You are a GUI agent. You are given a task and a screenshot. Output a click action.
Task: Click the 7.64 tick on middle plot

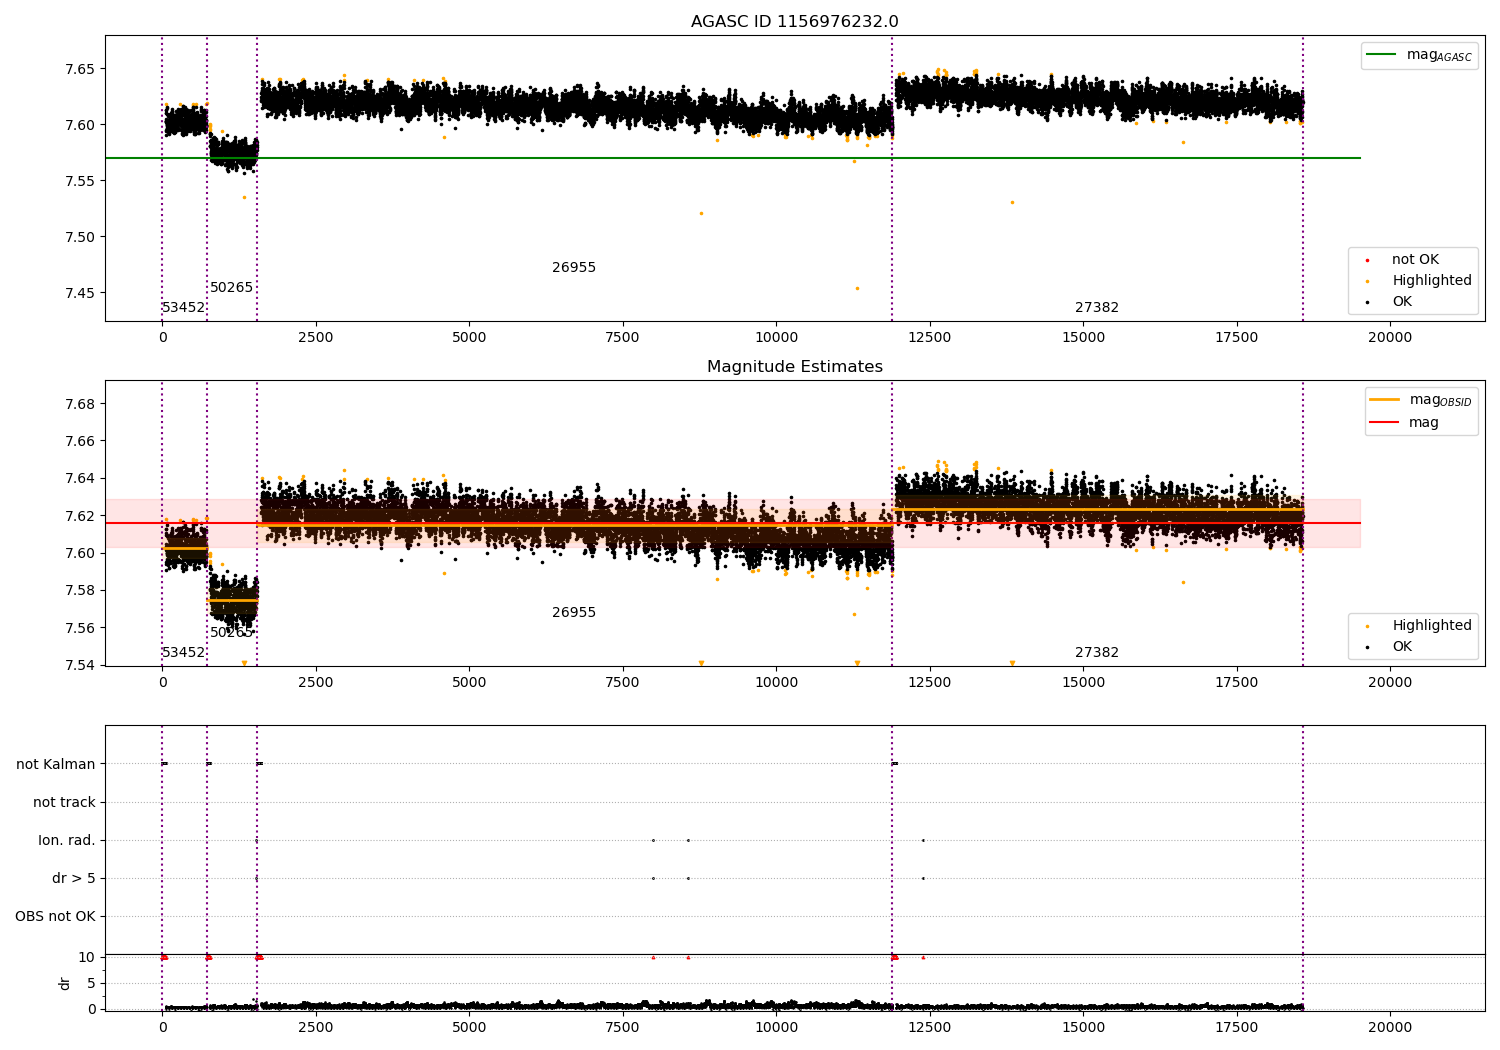pyautogui.click(x=80, y=479)
